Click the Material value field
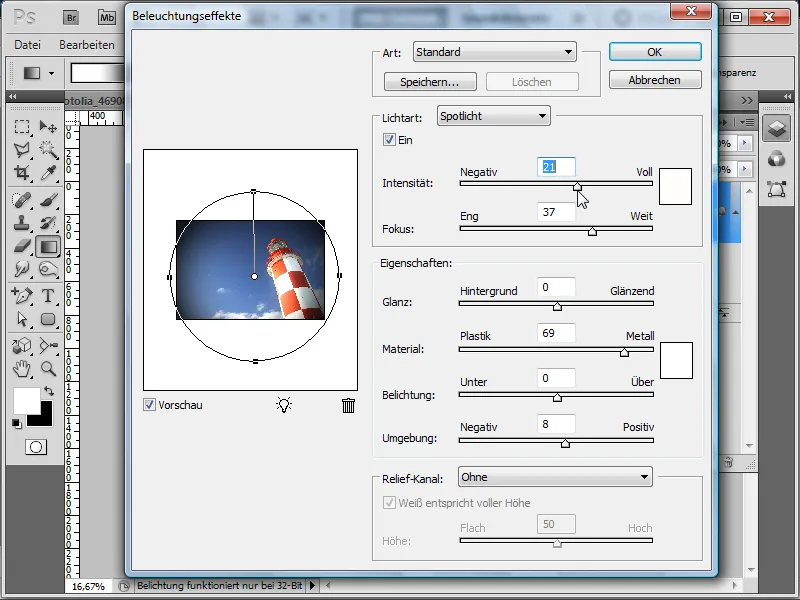The image size is (800, 600). click(556, 333)
